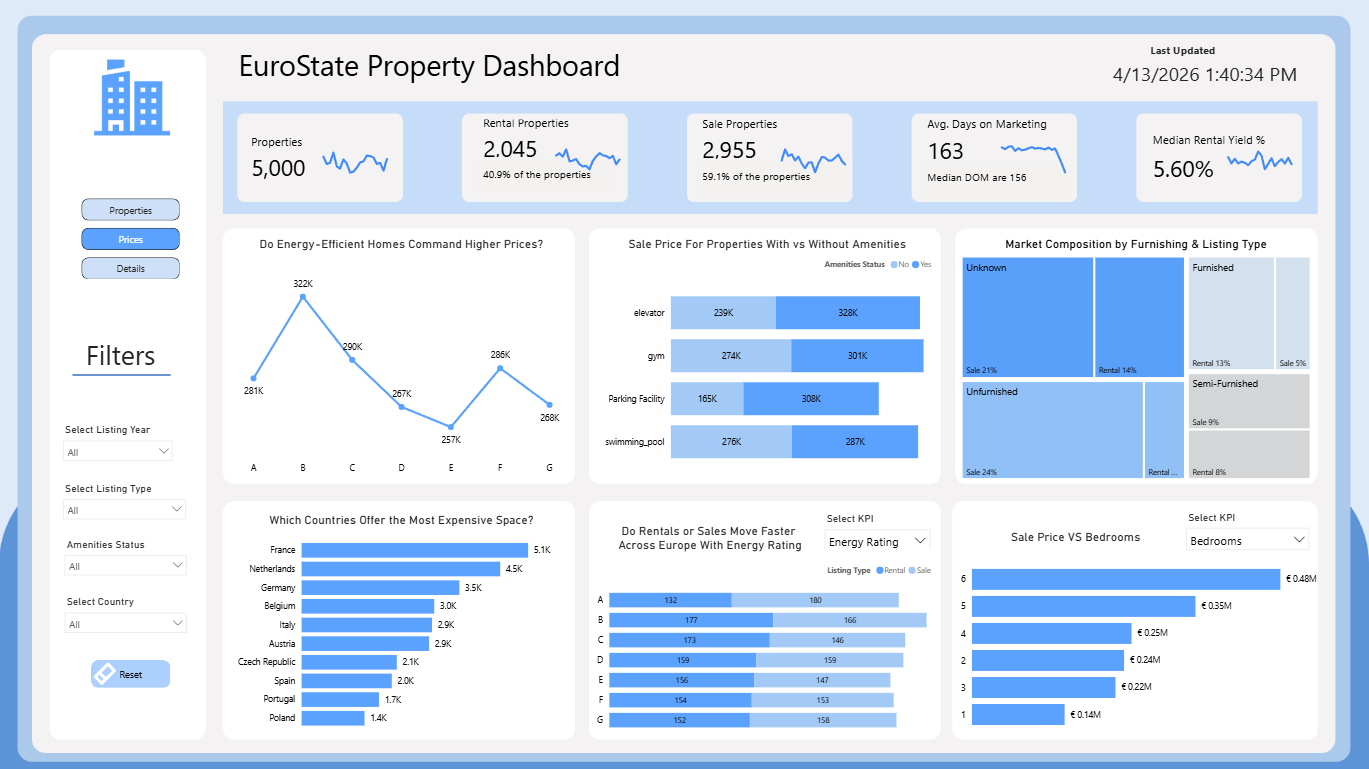The image size is (1369, 769).
Task: Switch to the Prices page button
Action: pos(130,239)
